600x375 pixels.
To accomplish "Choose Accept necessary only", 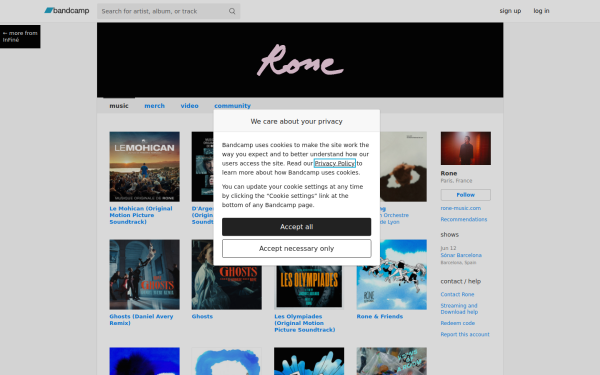I will click(297, 249).
